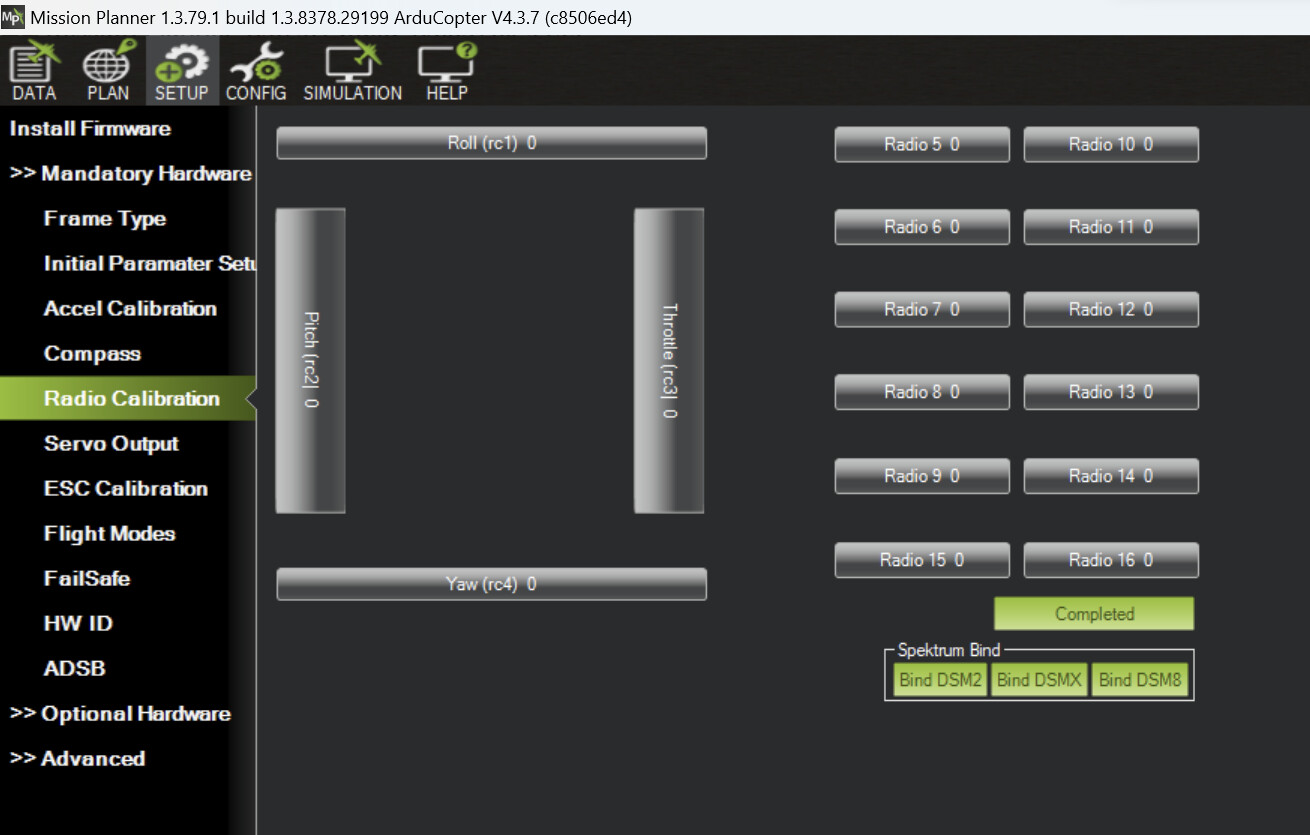Click the Radio 8 channel bar

click(922, 392)
